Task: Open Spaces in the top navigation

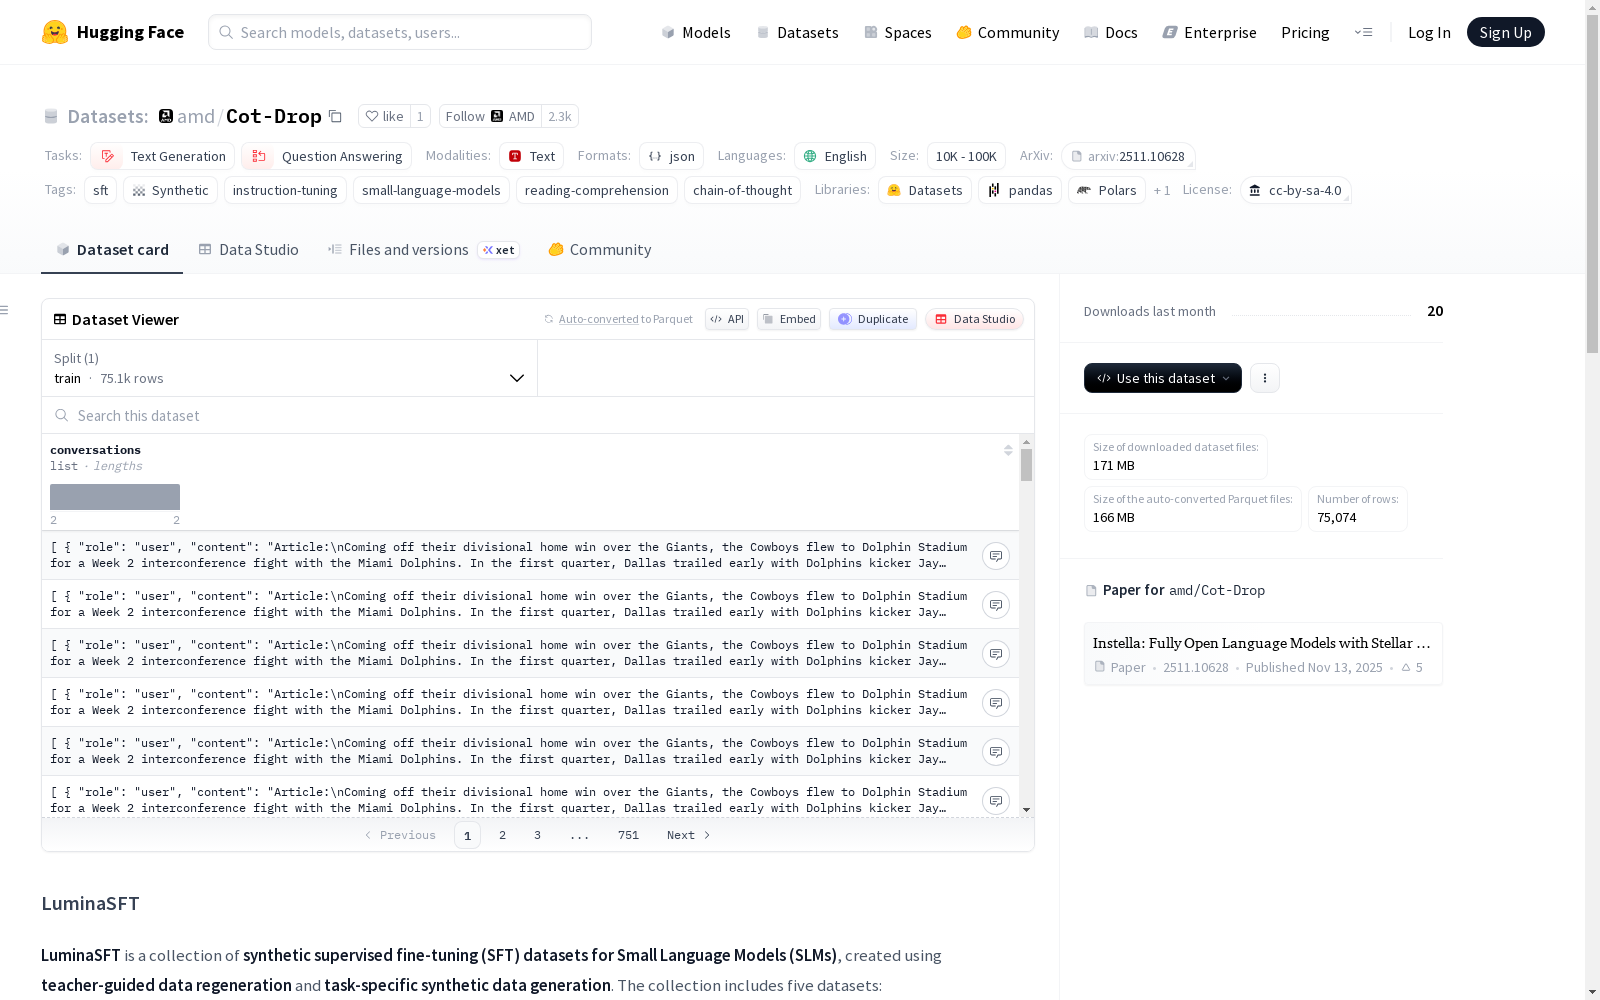Action: [898, 32]
